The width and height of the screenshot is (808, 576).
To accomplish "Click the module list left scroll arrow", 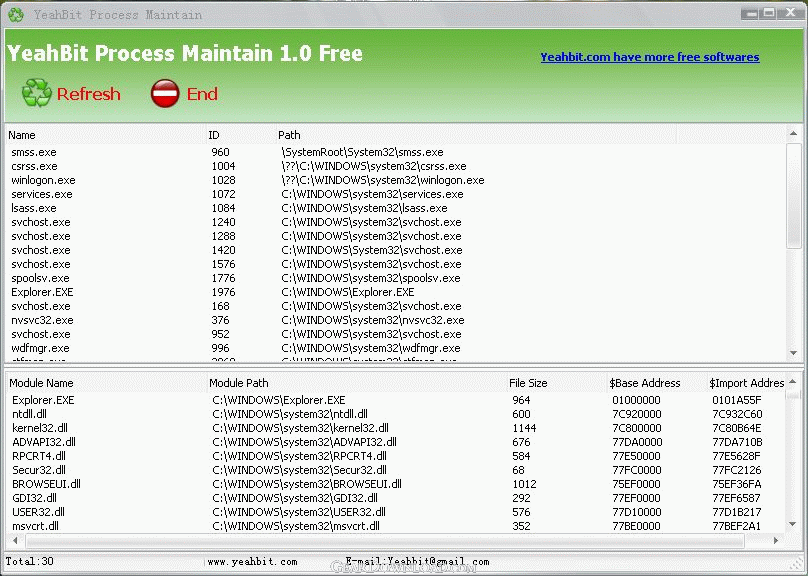I will tap(15, 540).
